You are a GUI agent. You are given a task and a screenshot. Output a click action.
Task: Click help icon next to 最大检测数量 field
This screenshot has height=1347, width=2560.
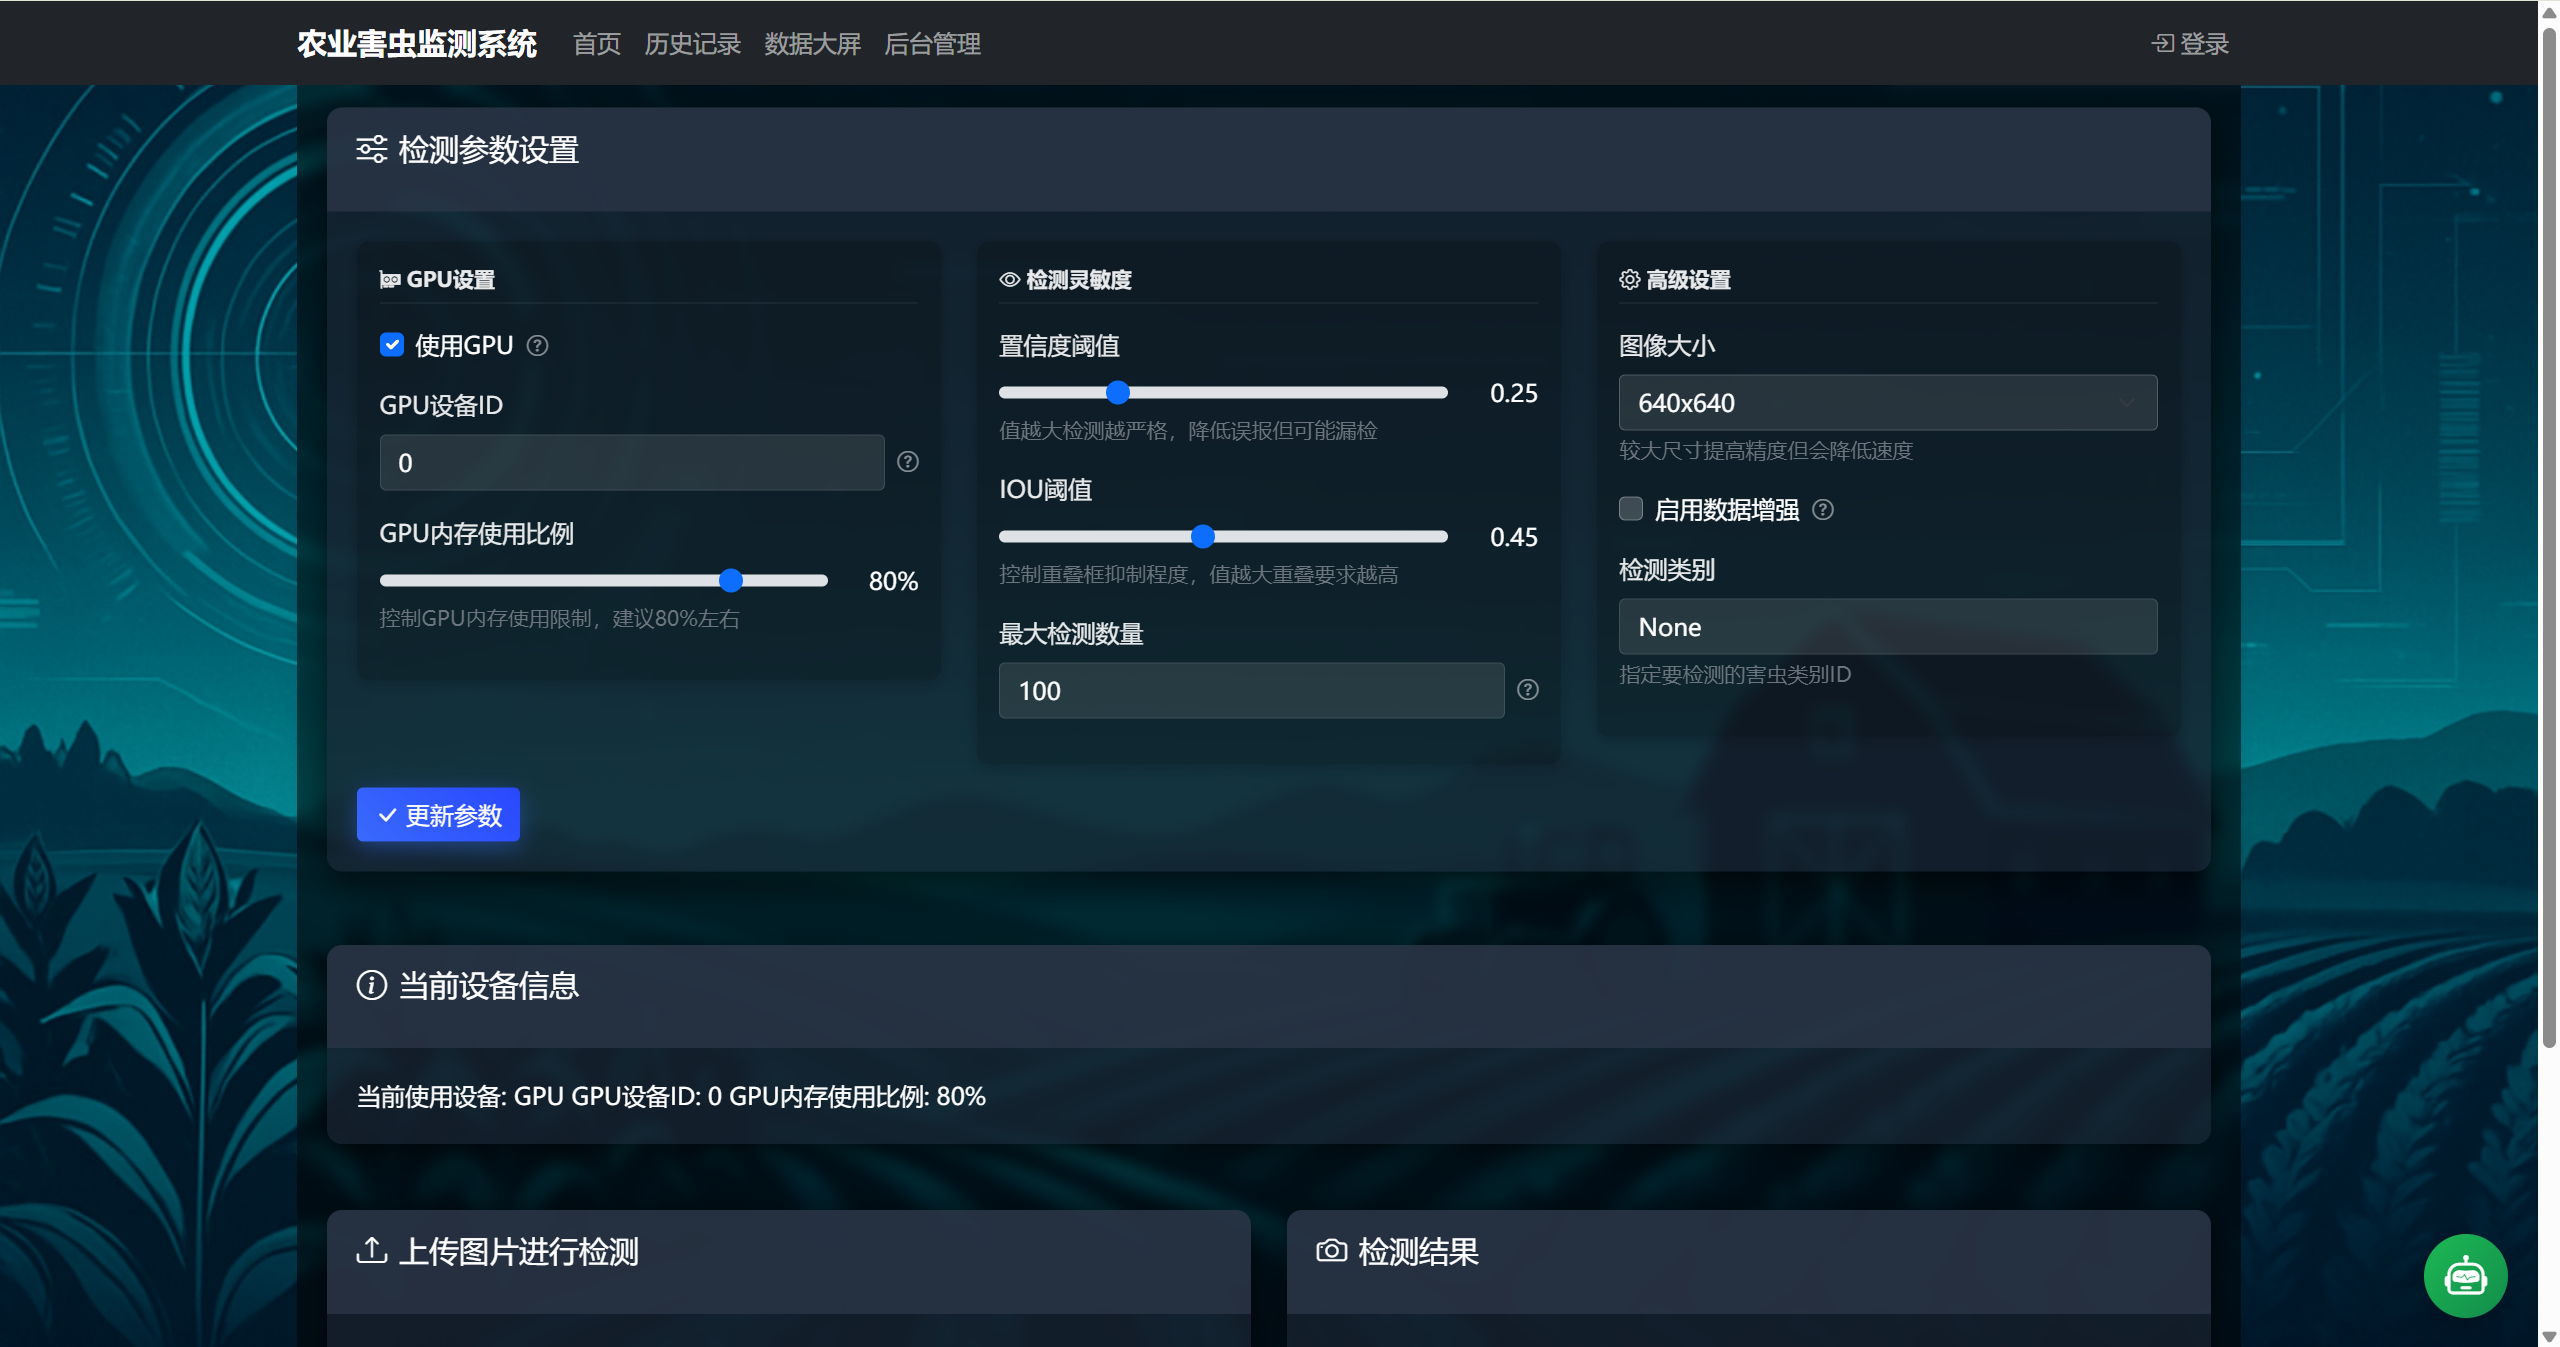click(1527, 690)
